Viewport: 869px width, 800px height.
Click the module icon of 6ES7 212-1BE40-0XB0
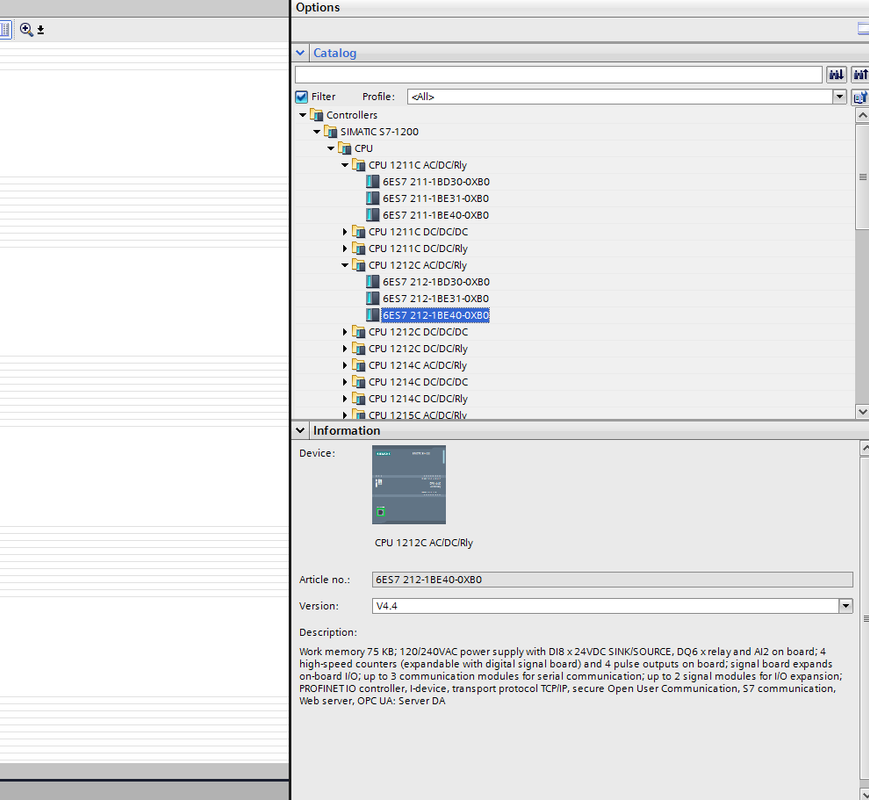click(x=373, y=315)
